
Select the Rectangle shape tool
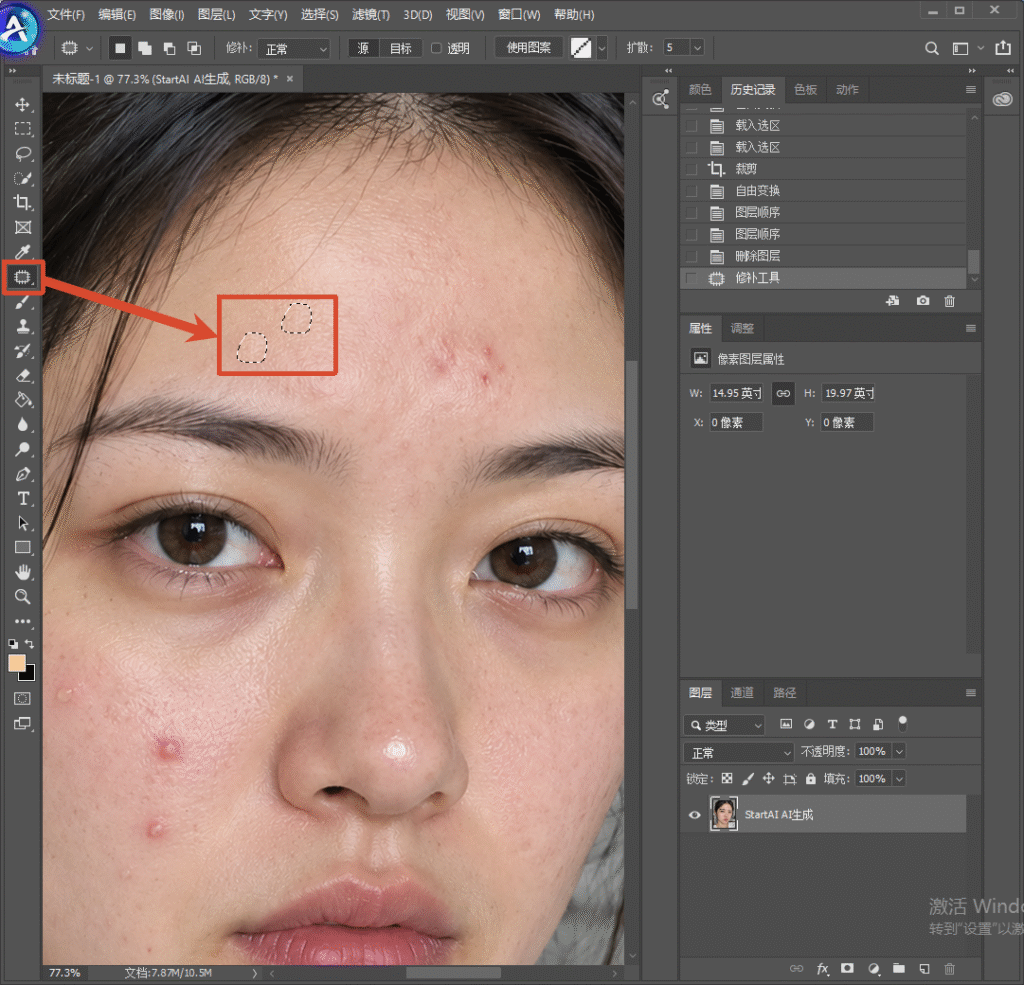pyautogui.click(x=23, y=547)
